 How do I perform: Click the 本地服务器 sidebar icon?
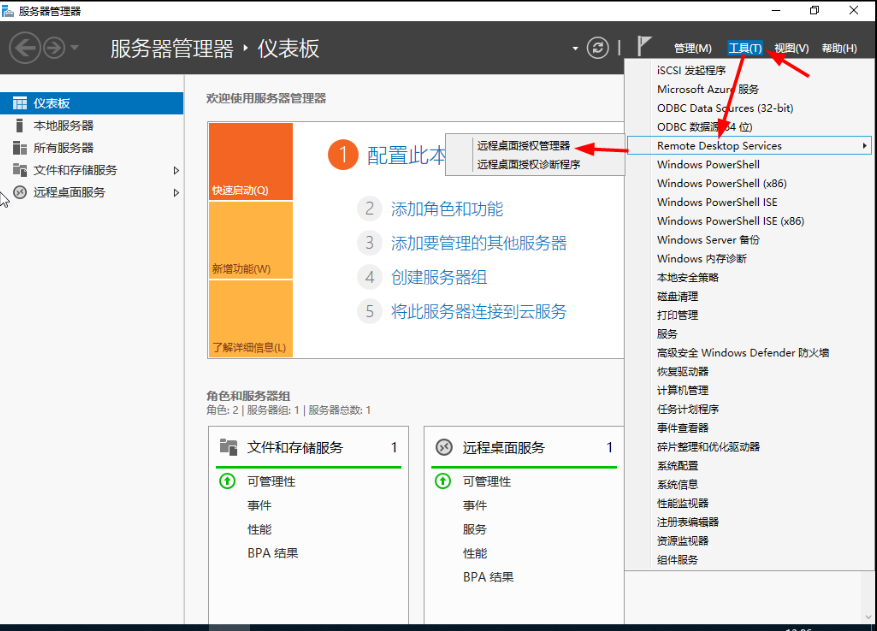click(x=20, y=125)
